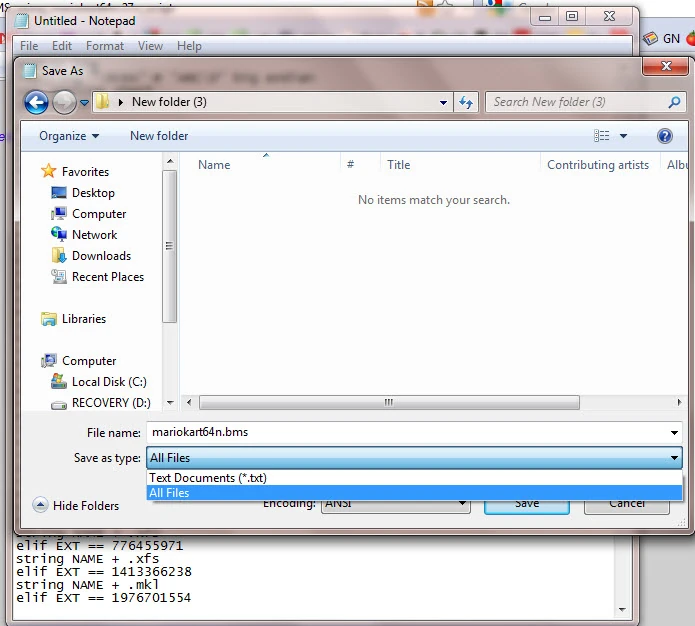Screen dimensions: 695x626
Task: Click file list horizontal scrollbar thumb
Action: pos(389,403)
